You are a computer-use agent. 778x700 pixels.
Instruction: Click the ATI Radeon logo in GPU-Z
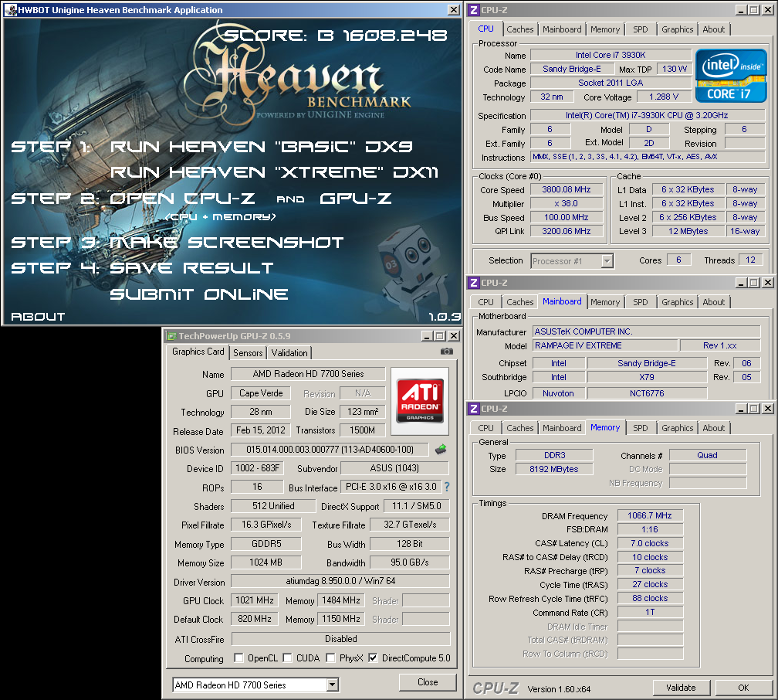[420, 401]
